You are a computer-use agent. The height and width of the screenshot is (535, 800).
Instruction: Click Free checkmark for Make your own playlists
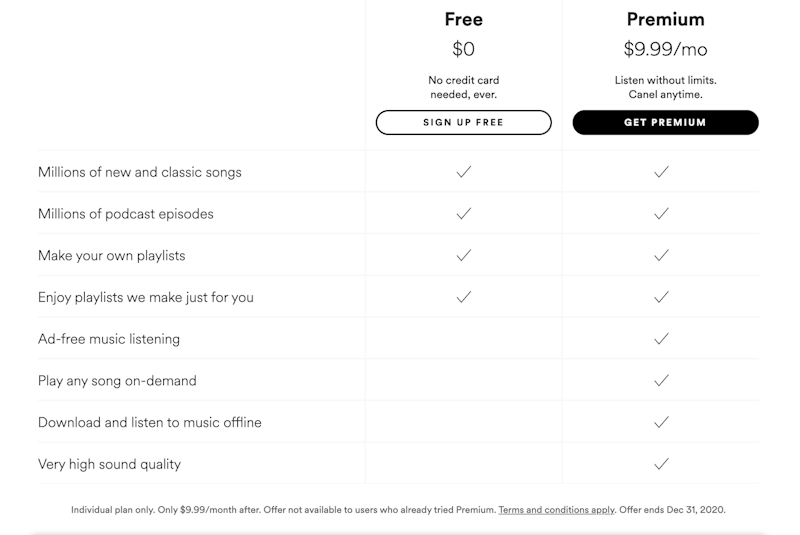pos(463,256)
